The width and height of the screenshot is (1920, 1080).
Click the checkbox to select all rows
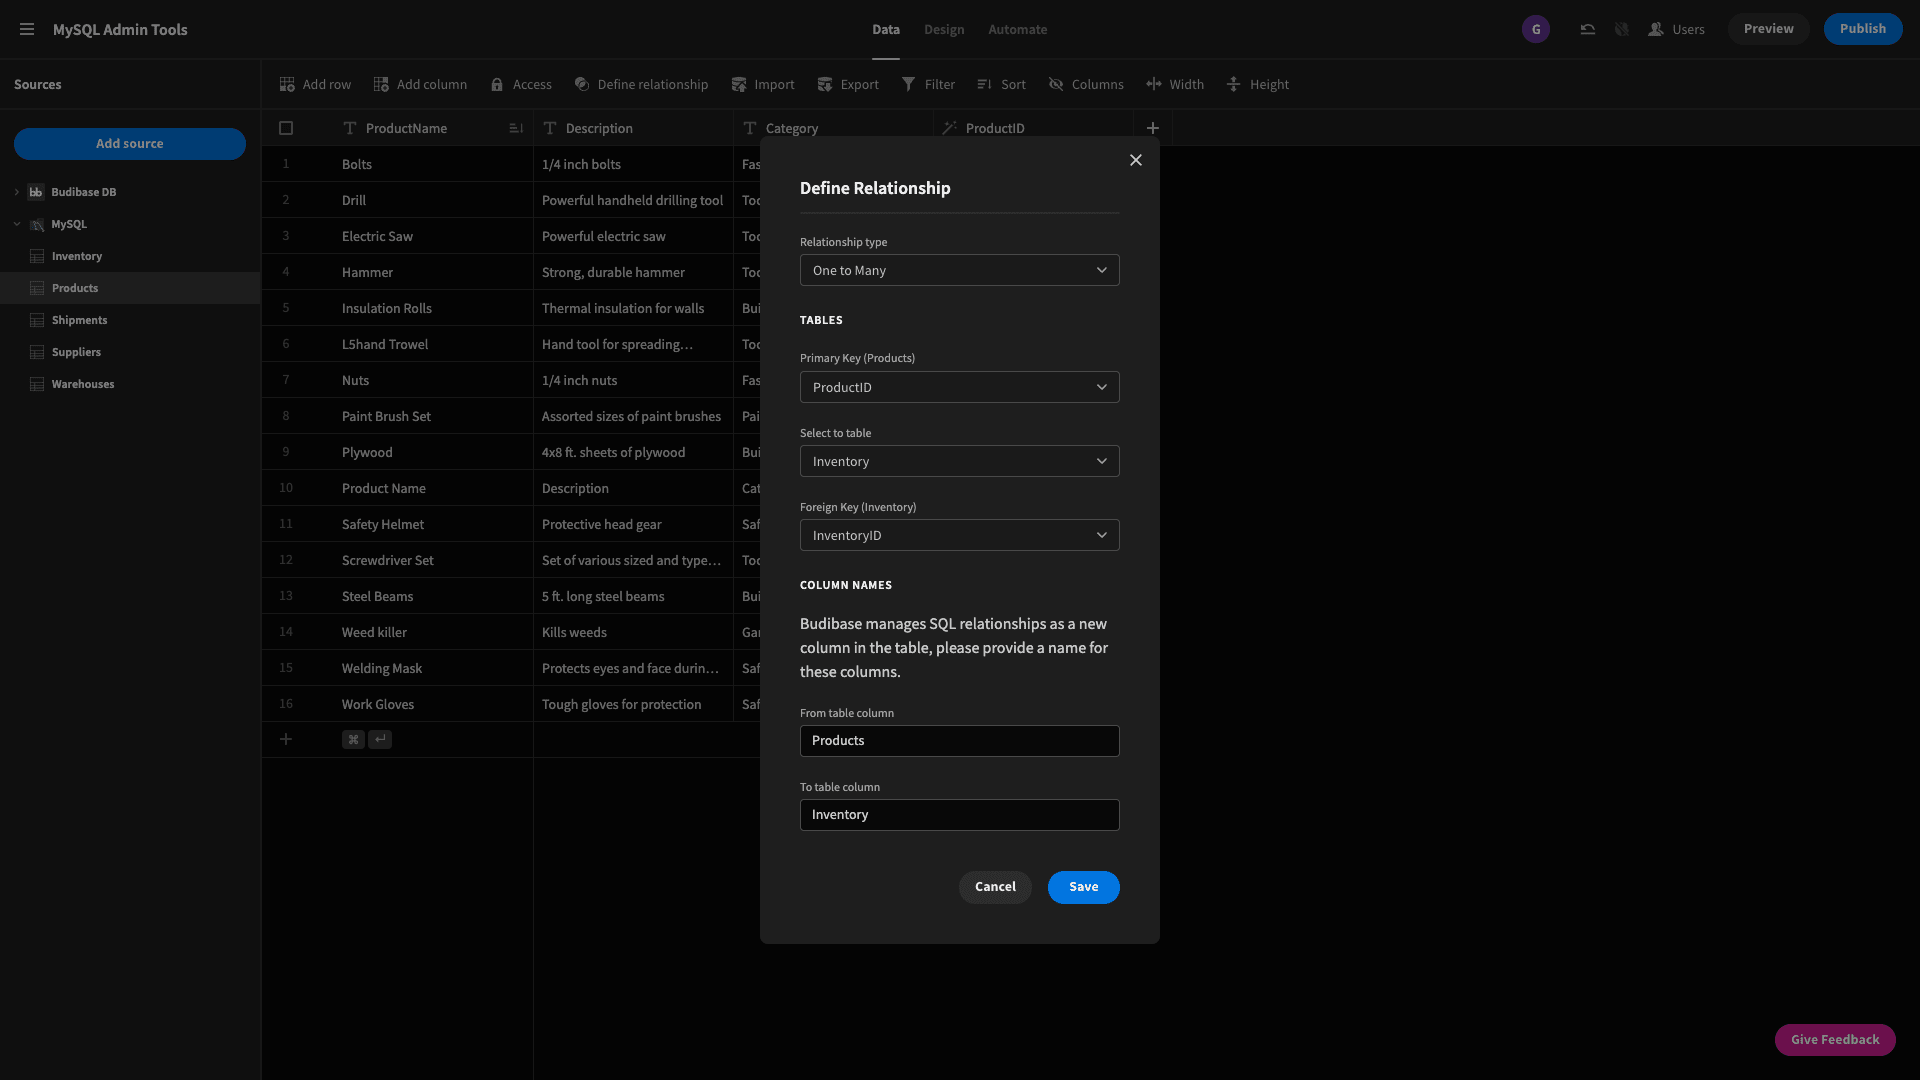pos(285,128)
